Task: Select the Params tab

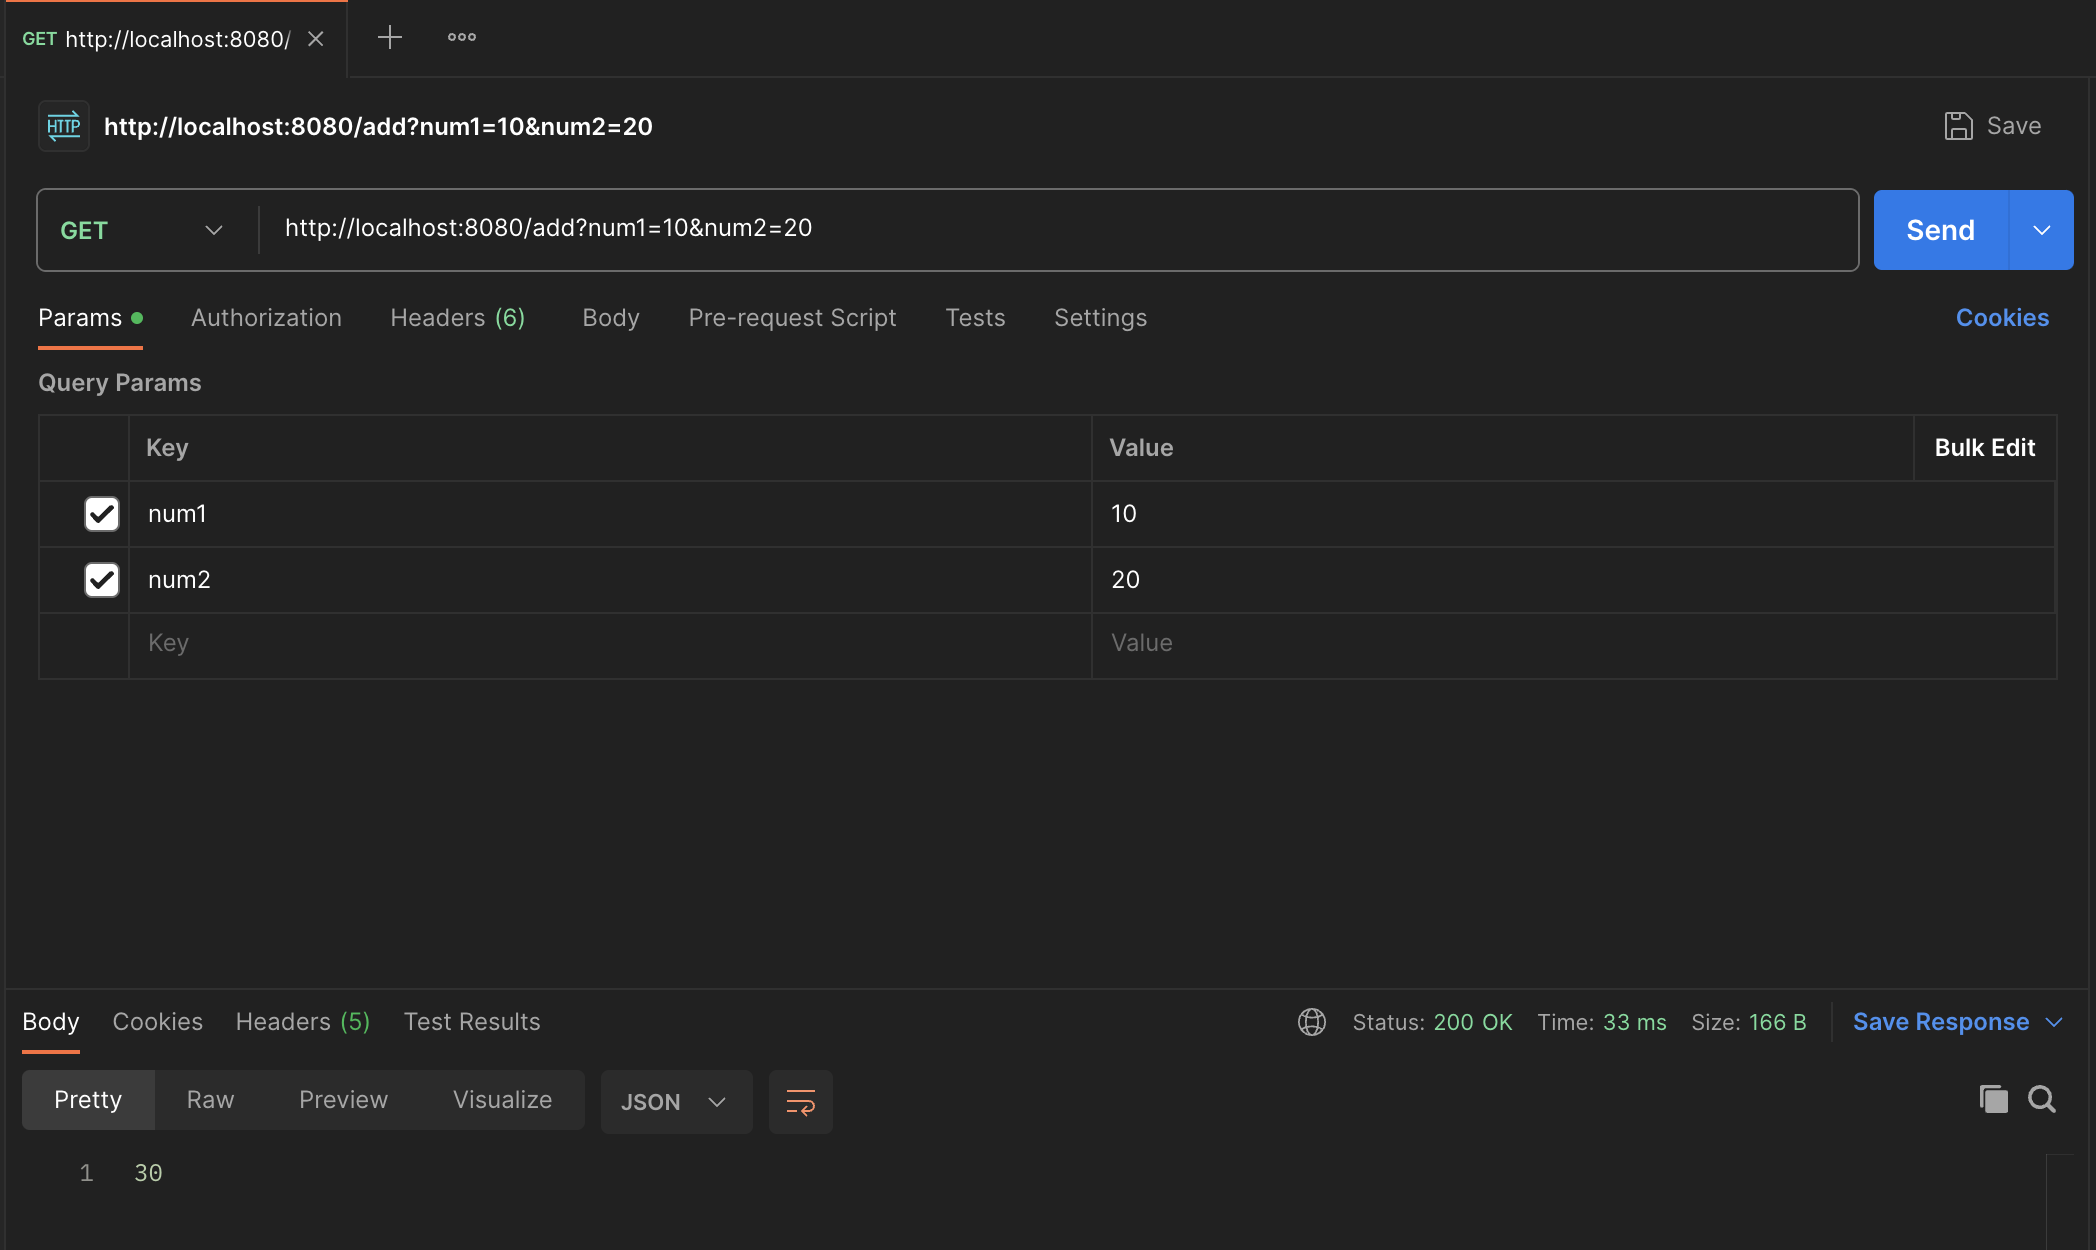Action: (90, 318)
